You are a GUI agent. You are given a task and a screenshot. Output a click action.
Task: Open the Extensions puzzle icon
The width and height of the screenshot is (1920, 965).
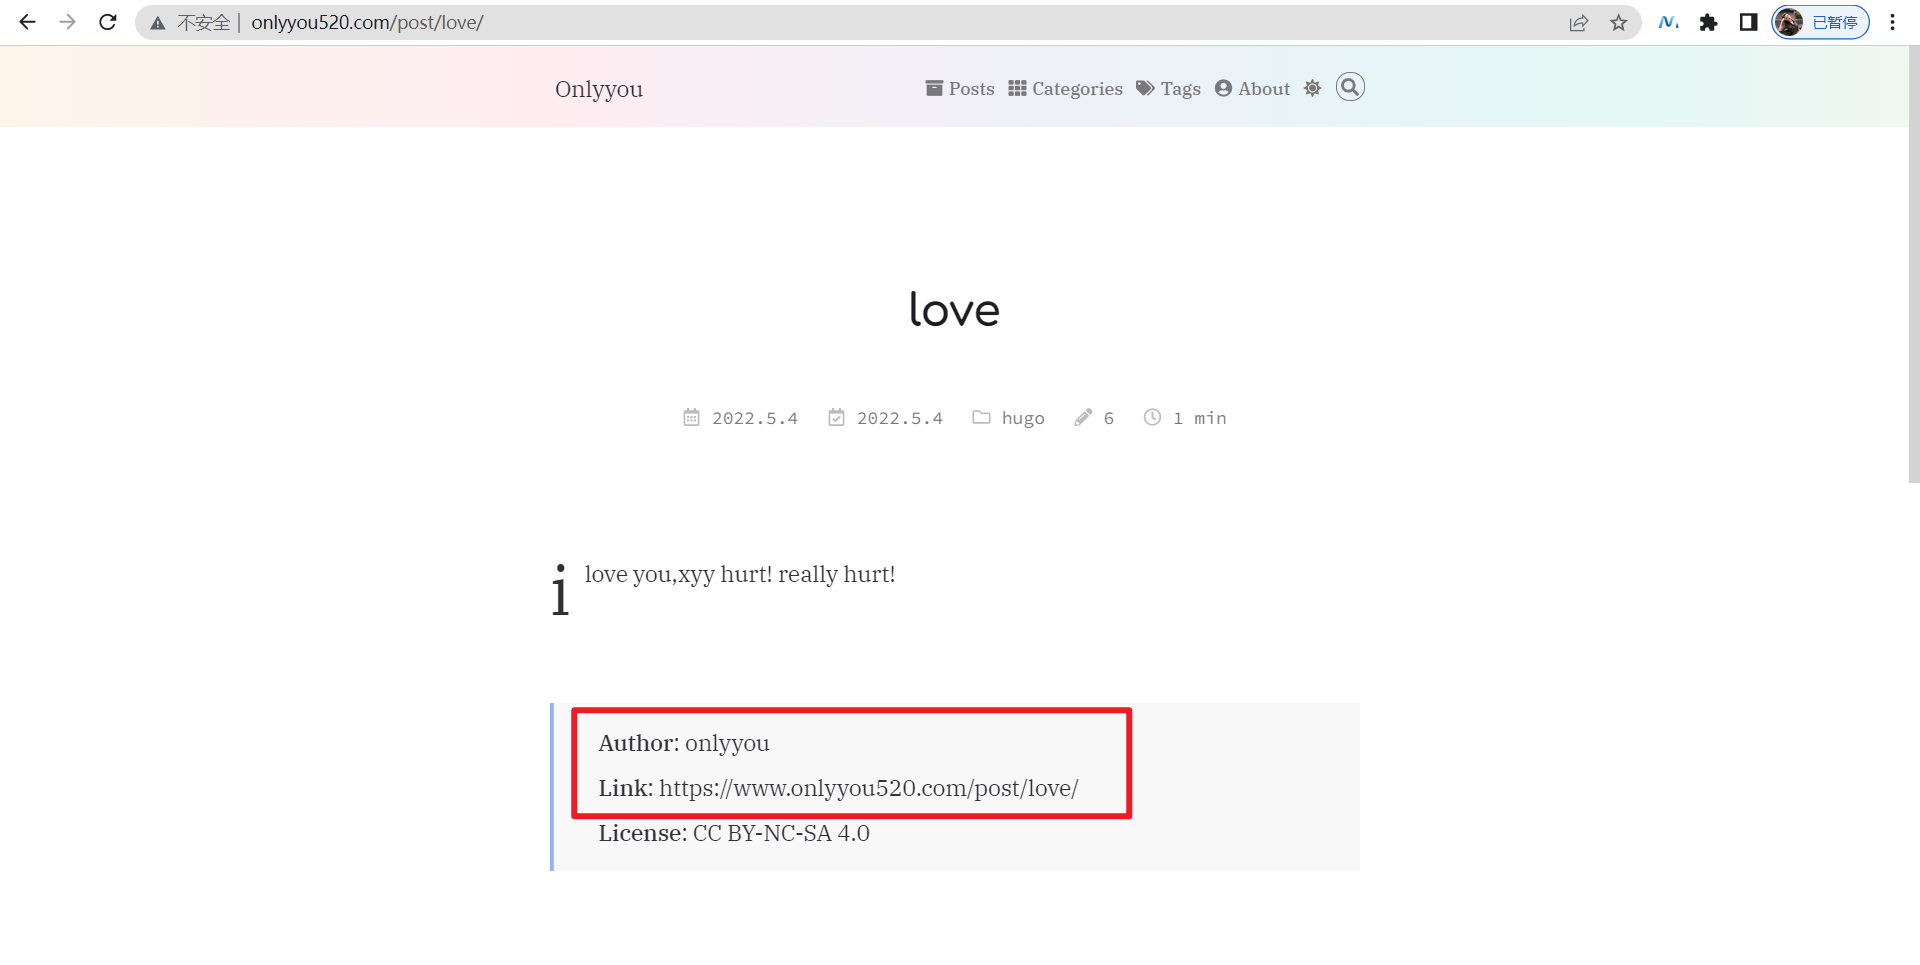(x=1709, y=22)
